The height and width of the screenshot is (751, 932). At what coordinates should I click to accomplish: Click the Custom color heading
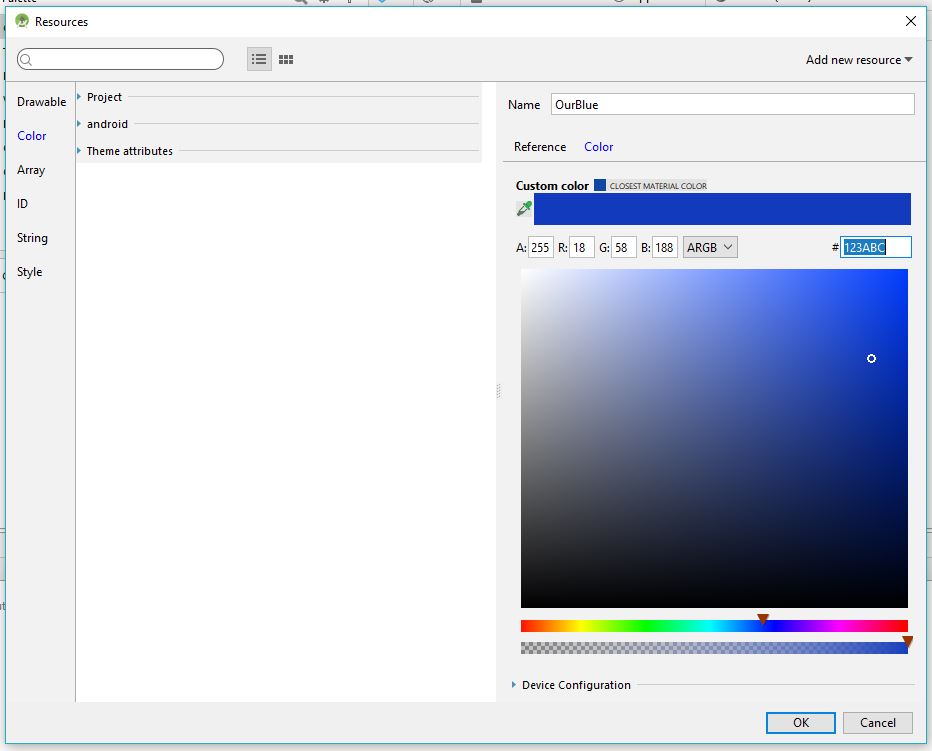point(552,186)
